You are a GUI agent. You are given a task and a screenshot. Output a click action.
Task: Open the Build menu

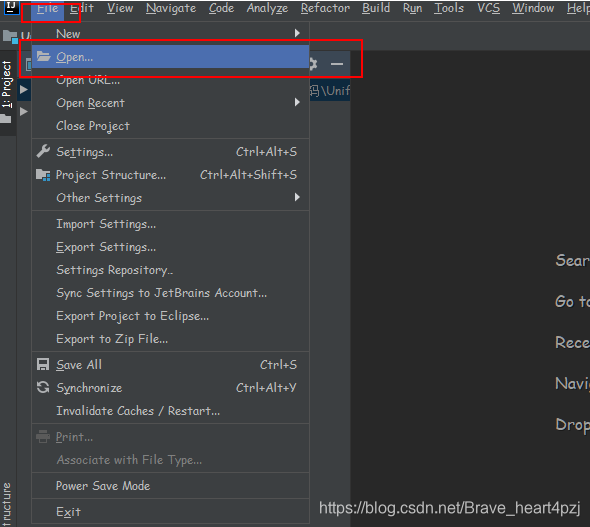376,8
